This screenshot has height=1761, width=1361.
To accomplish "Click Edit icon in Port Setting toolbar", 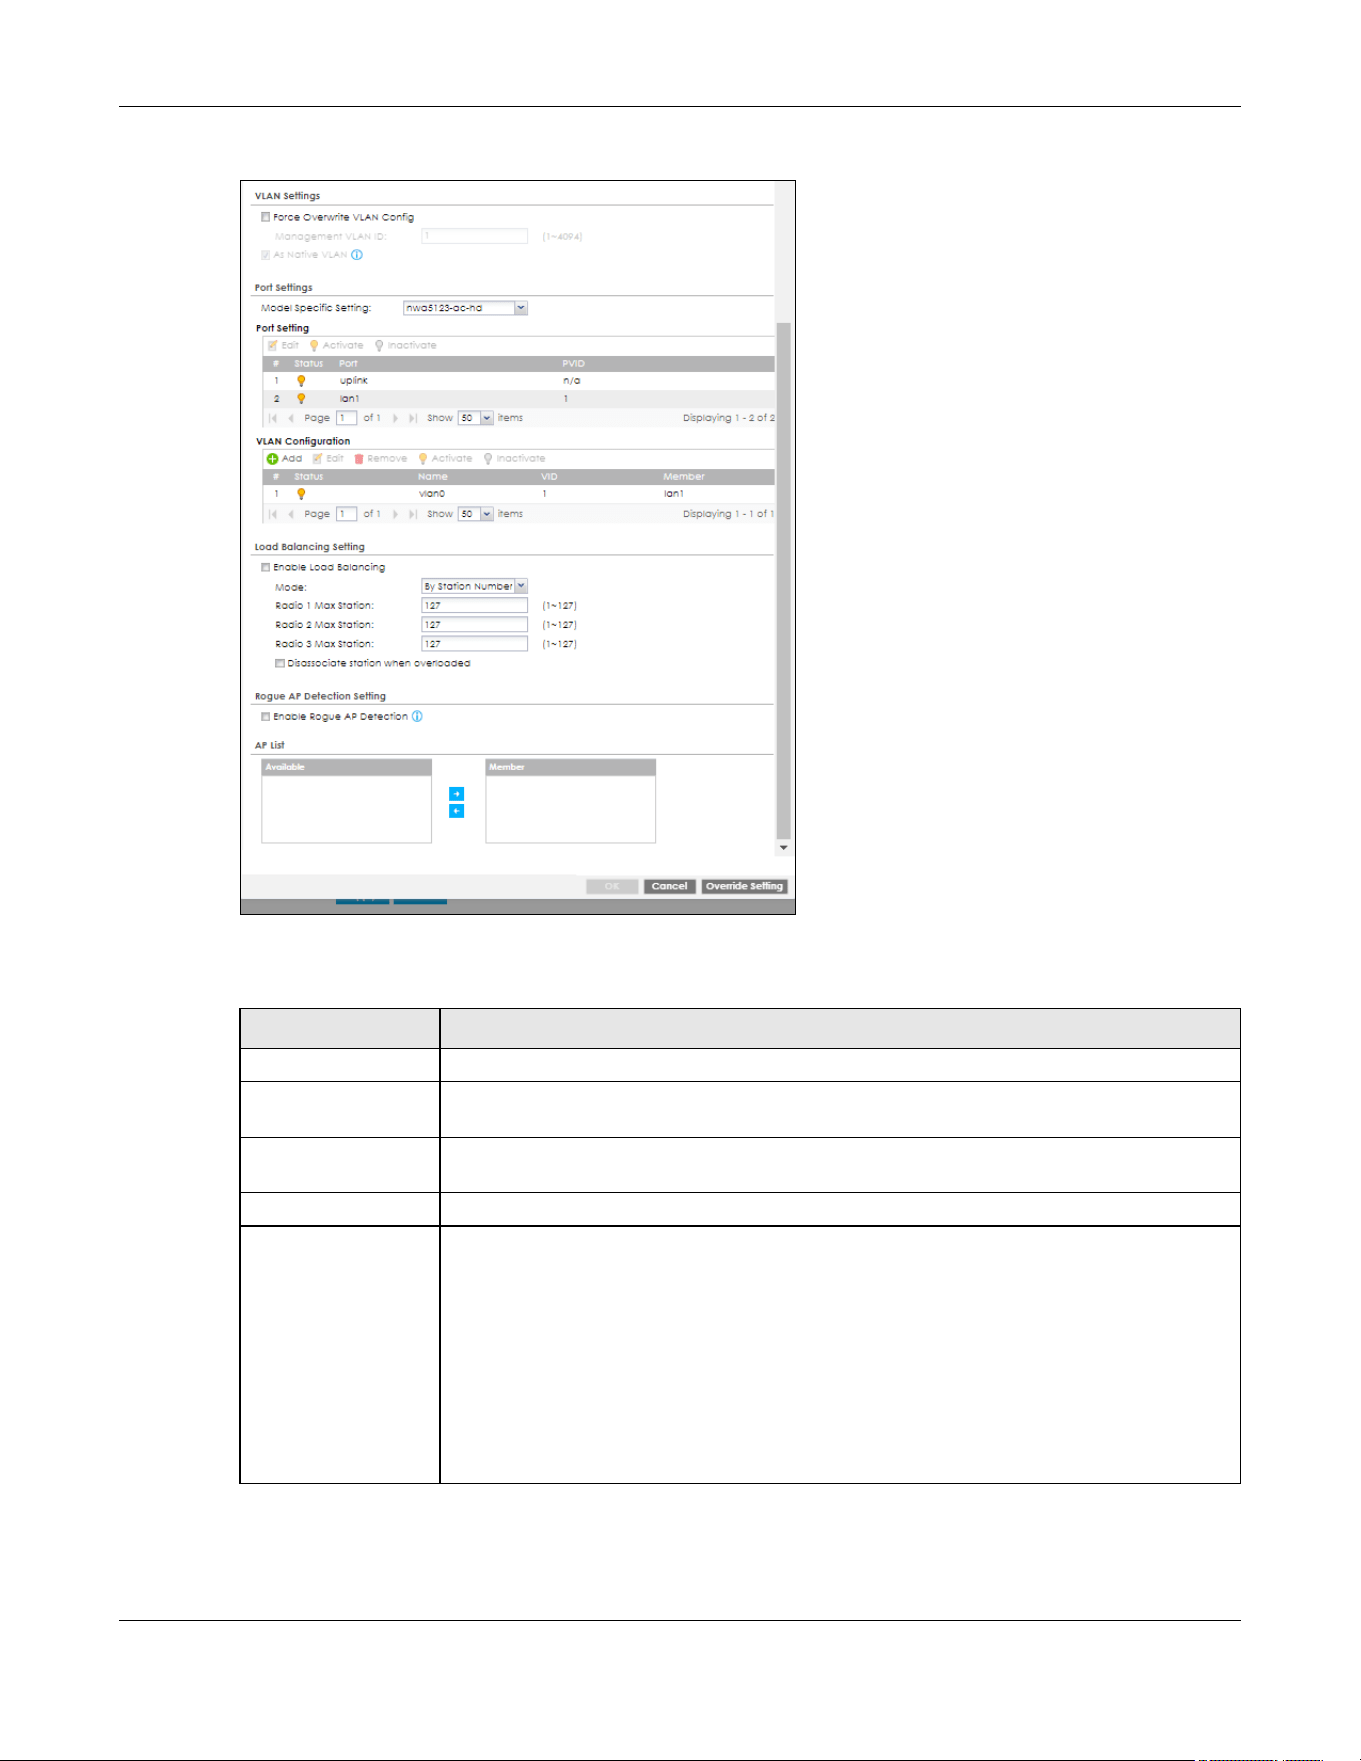I will point(272,346).
